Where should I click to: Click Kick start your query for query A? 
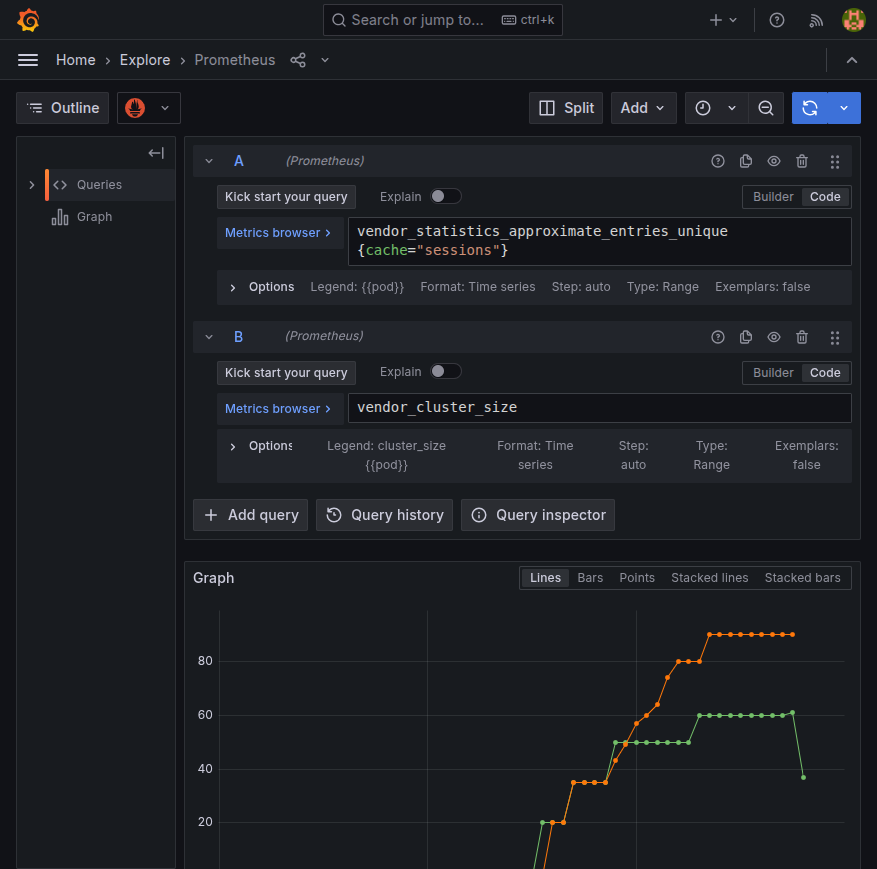pos(286,197)
